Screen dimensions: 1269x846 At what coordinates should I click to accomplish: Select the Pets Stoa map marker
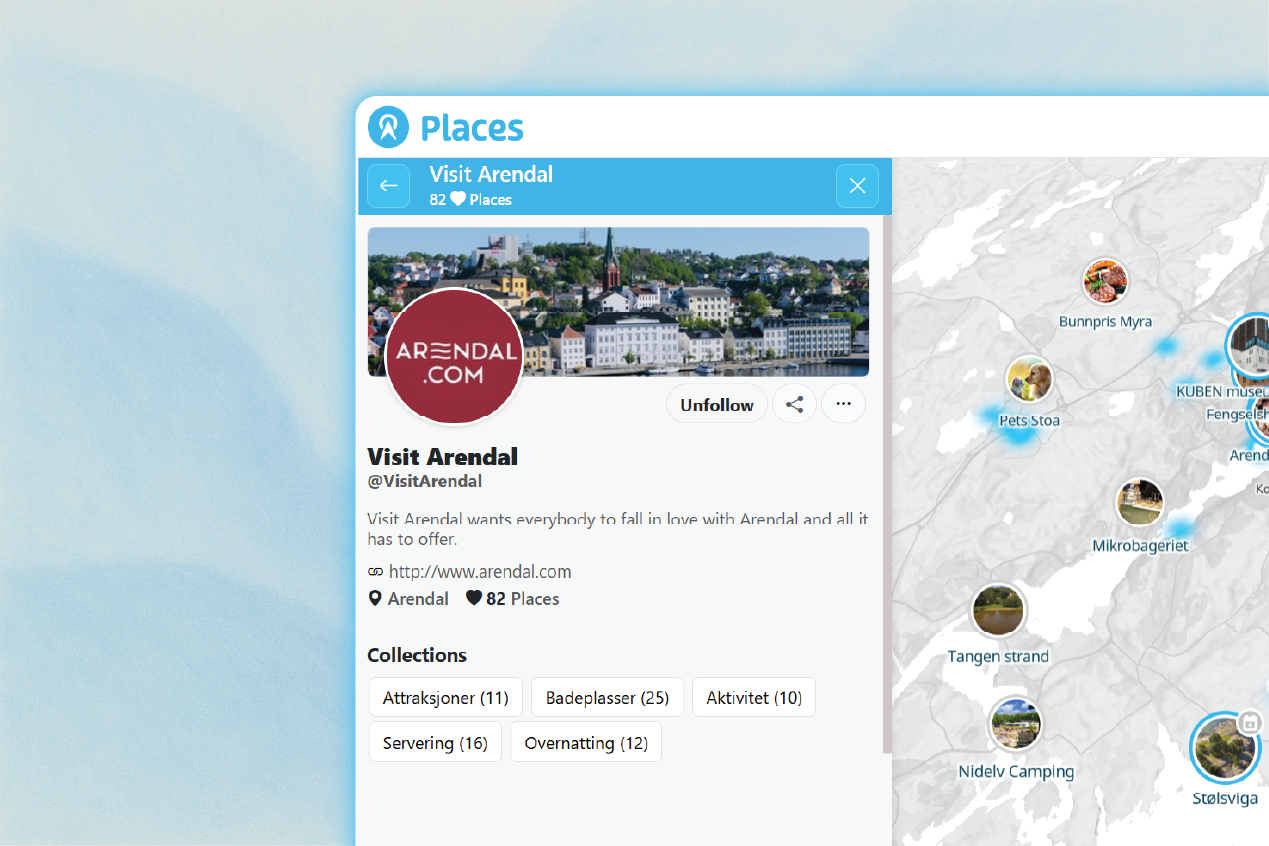click(1029, 380)
